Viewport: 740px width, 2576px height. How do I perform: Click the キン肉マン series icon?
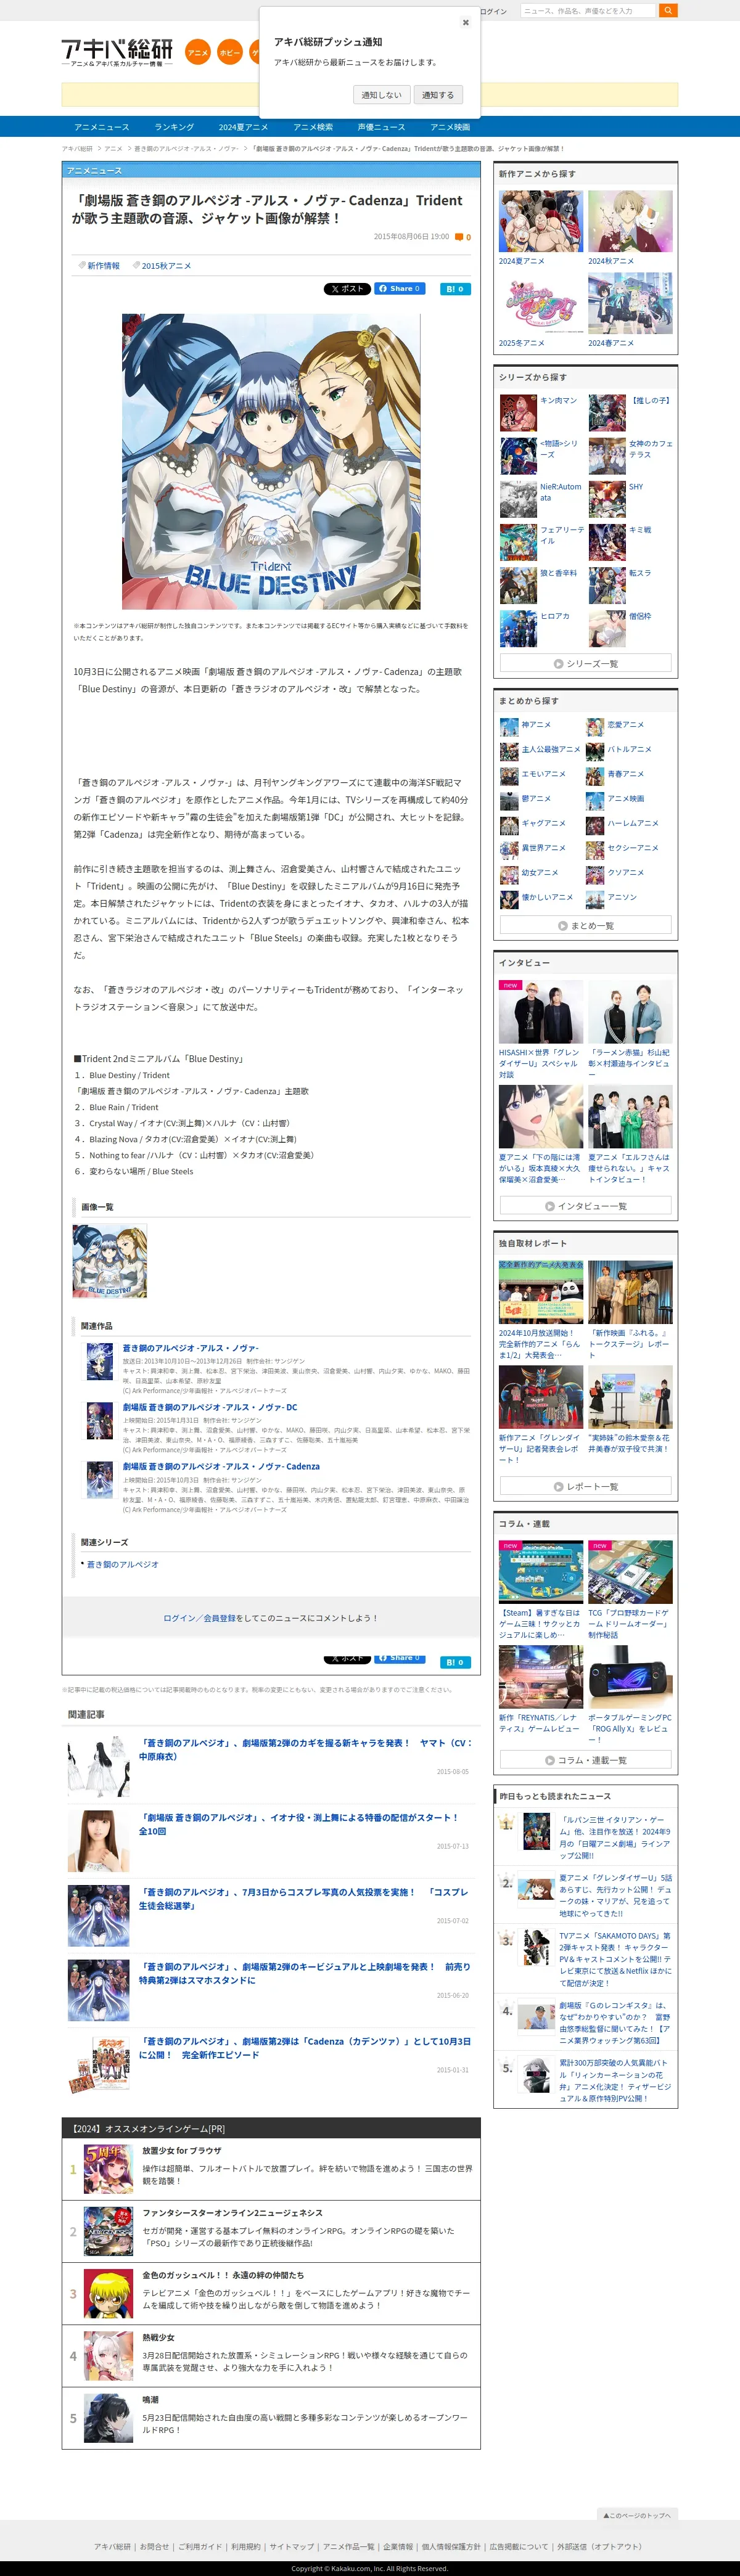(518, 412)
